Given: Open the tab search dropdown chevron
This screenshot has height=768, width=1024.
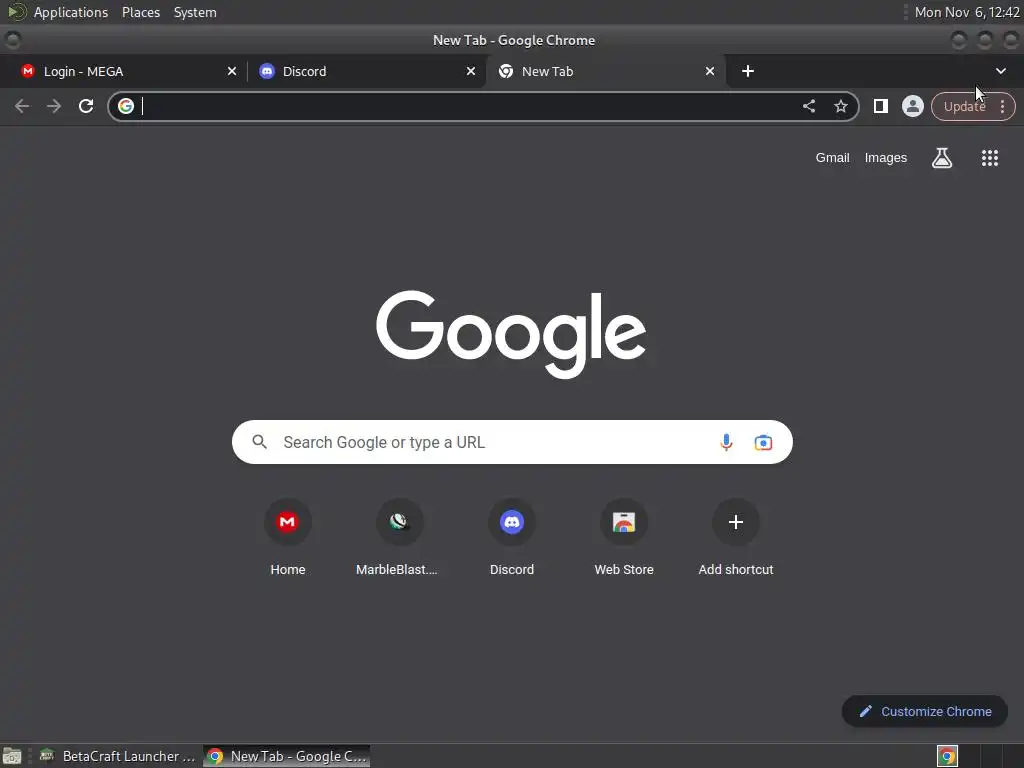Looking at the screenshot, I should [1000, 71].
